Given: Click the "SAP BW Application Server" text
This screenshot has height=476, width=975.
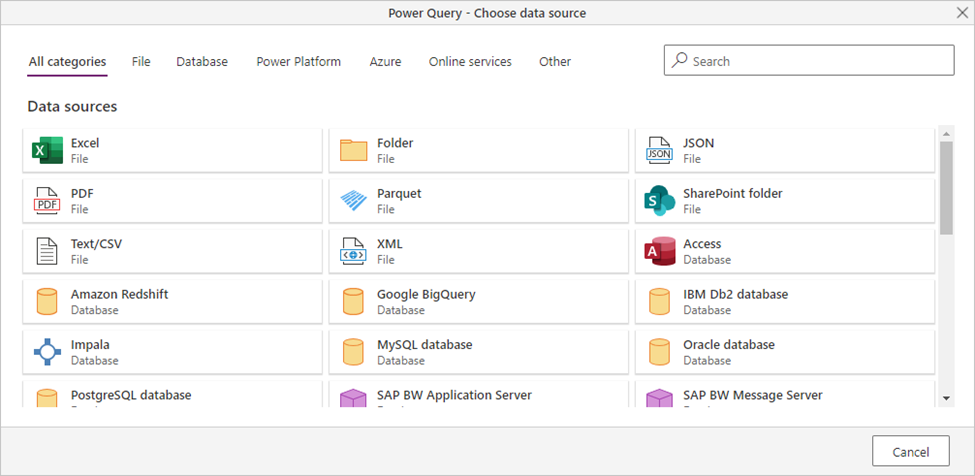Looking at the screenshot, I should (455, 395).
